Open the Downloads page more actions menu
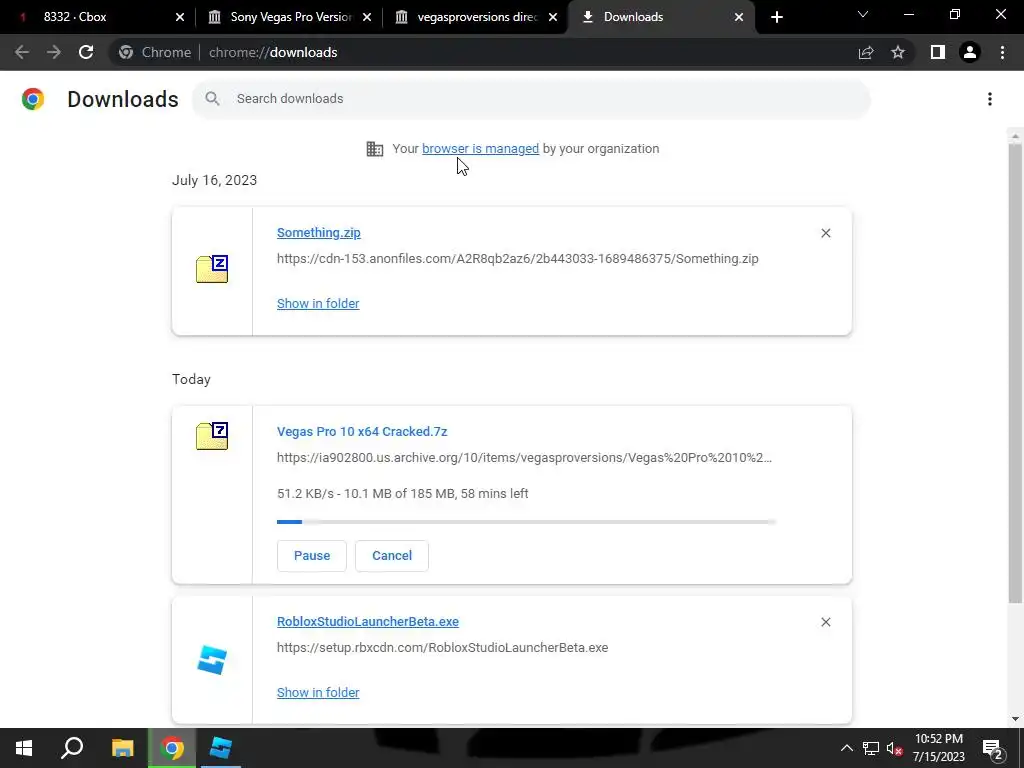The width and height of the screenshot is (1024, 768). [990, 99]
